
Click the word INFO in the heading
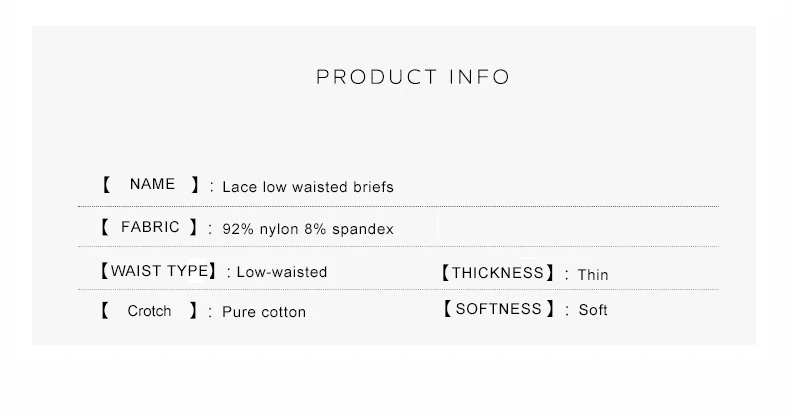point(480,77)
